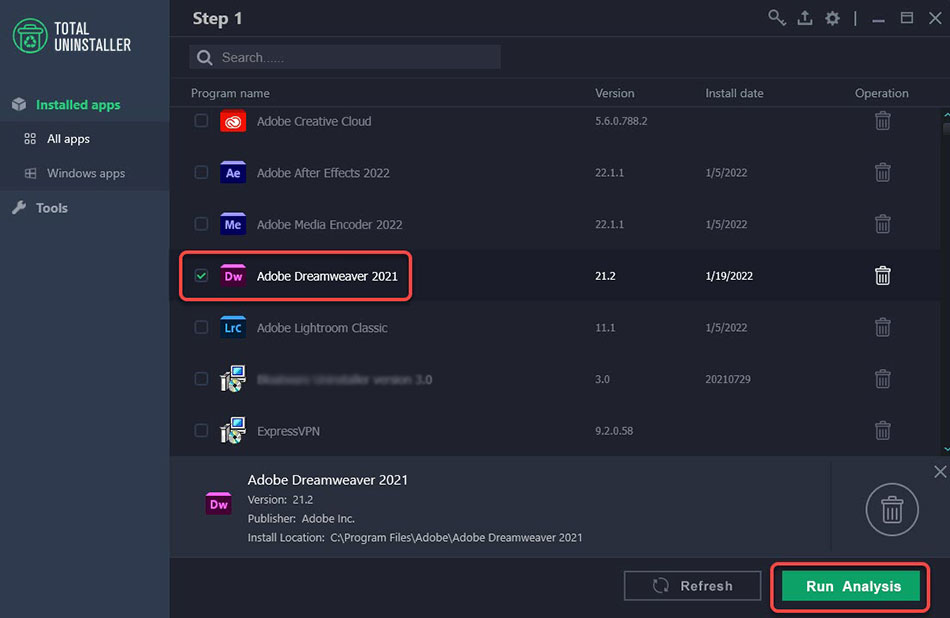Click the Operation column header
The height and width of the screenshot is (618, 950).
click(x=882, y=93)
